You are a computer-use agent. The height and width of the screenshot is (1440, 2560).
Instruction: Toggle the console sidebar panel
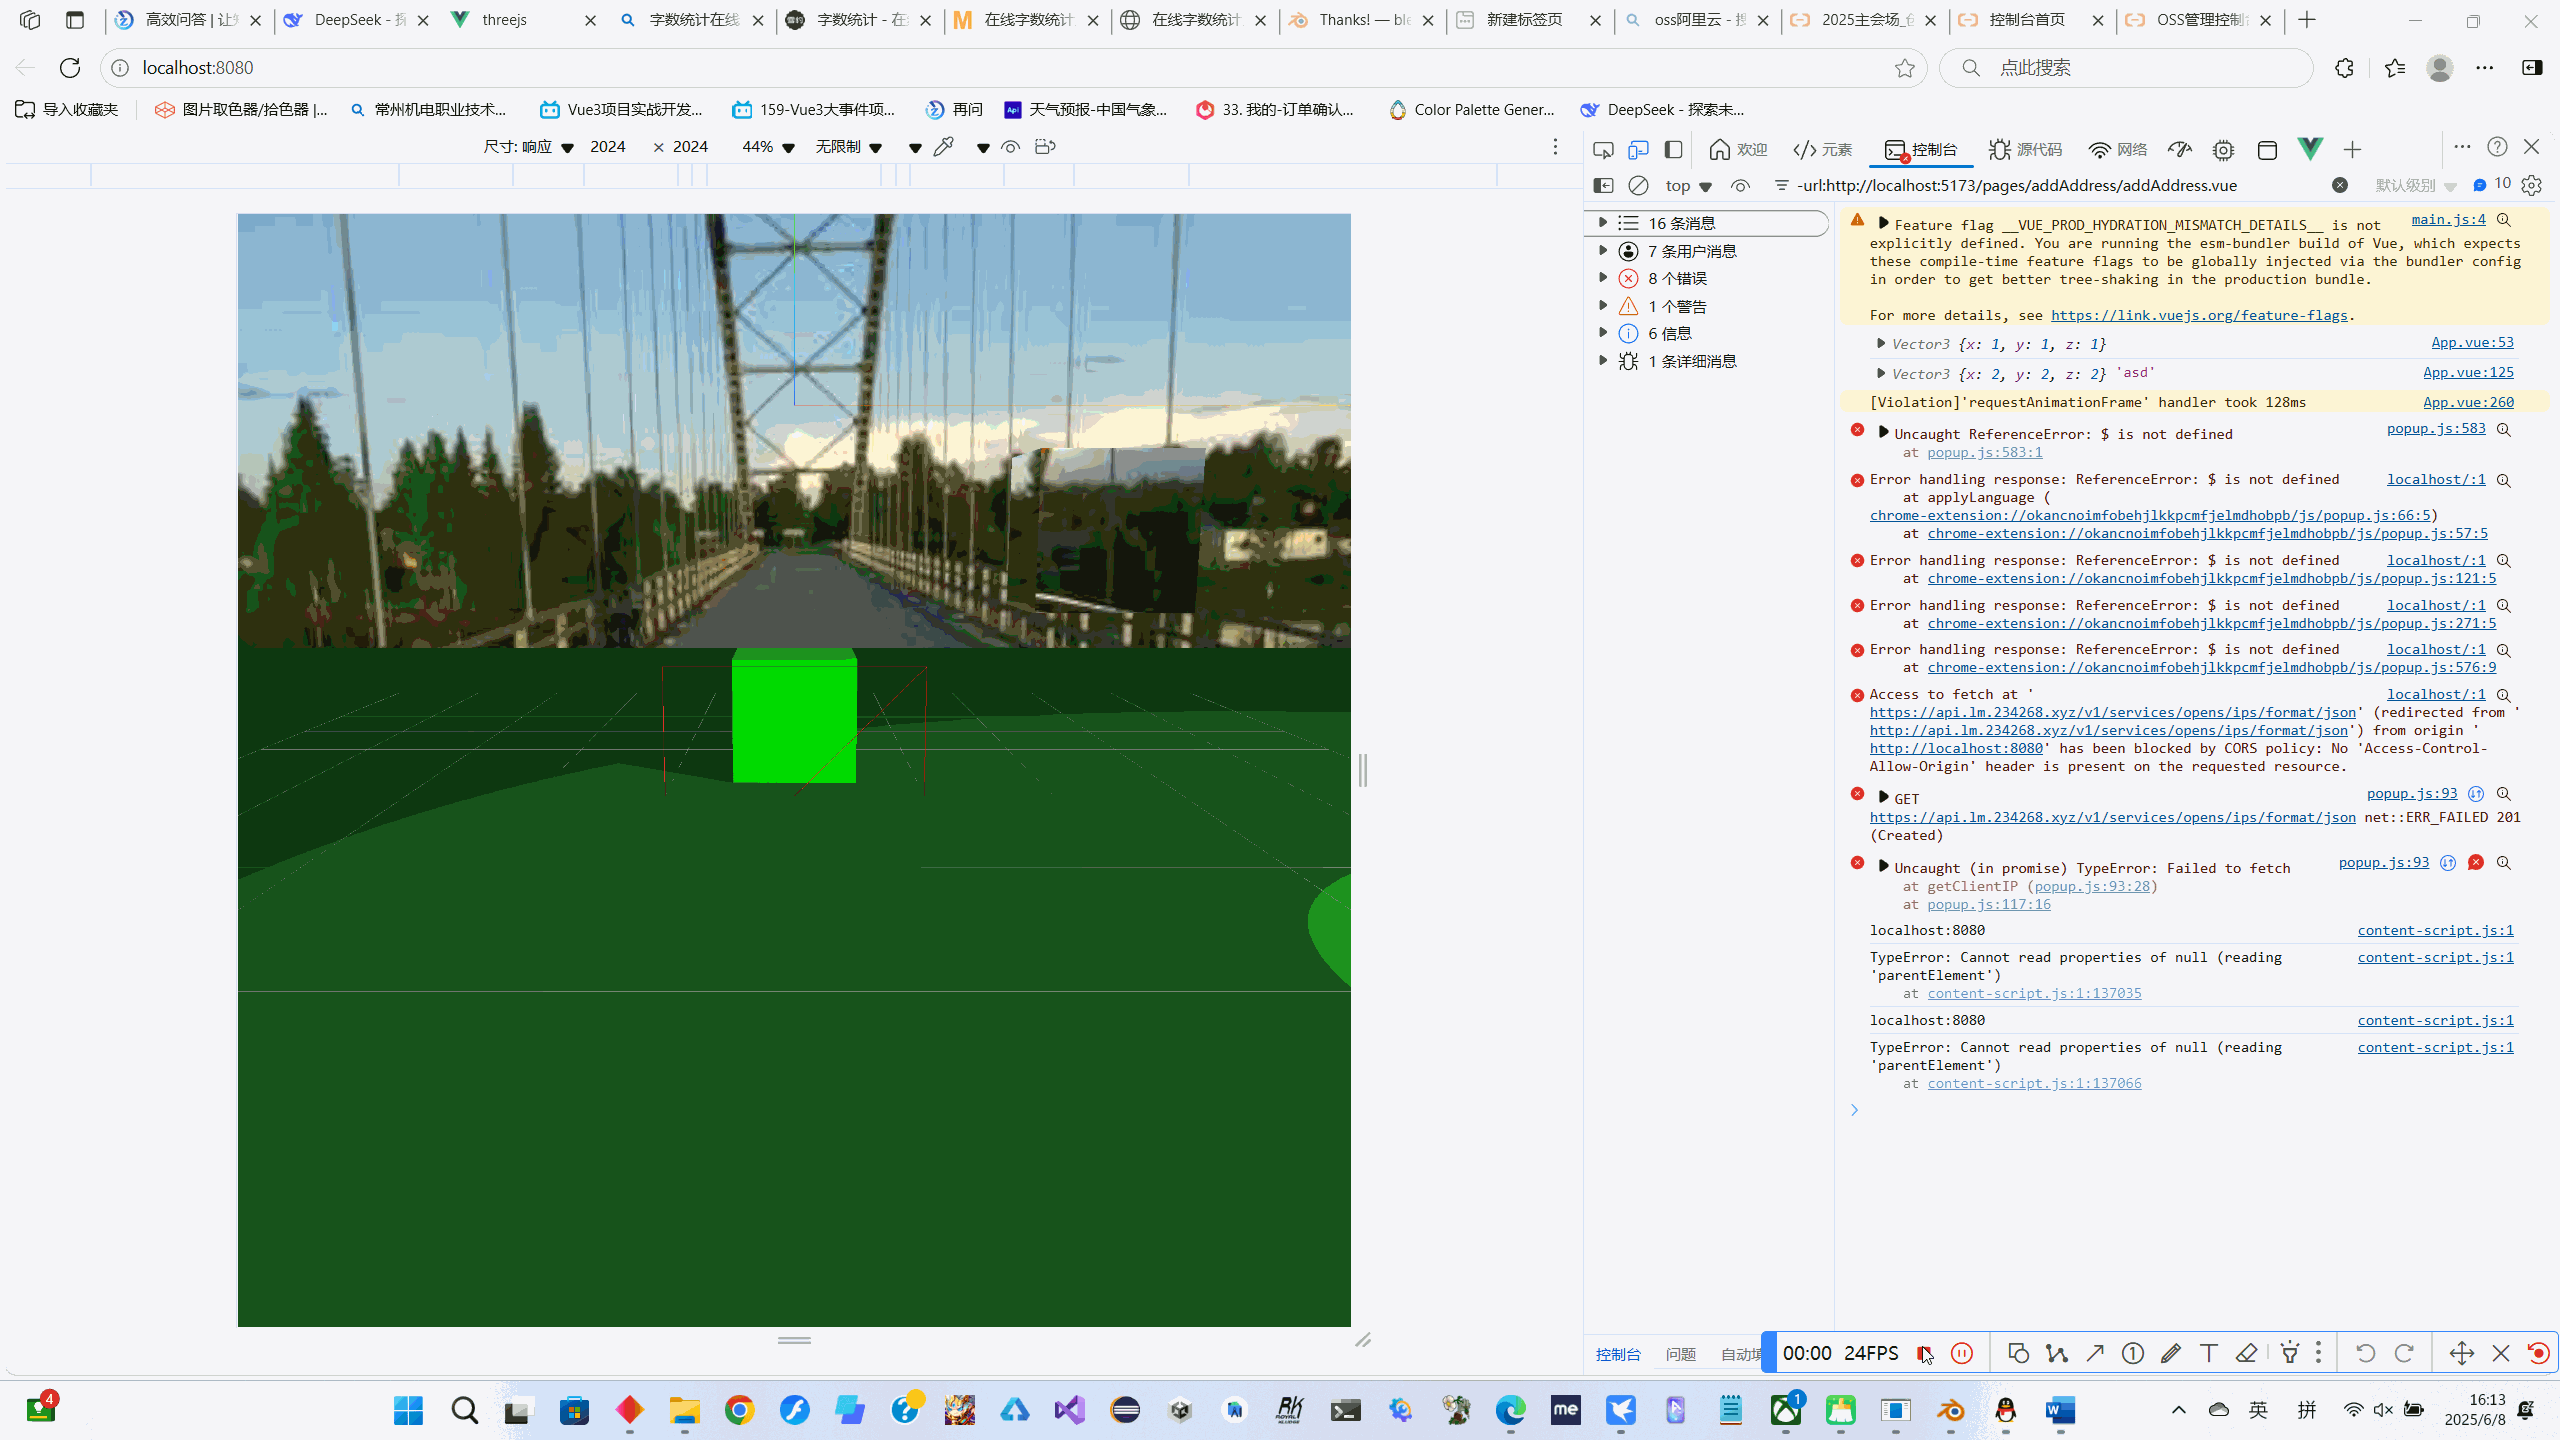pyautogui.click(x=1603, y=185)
